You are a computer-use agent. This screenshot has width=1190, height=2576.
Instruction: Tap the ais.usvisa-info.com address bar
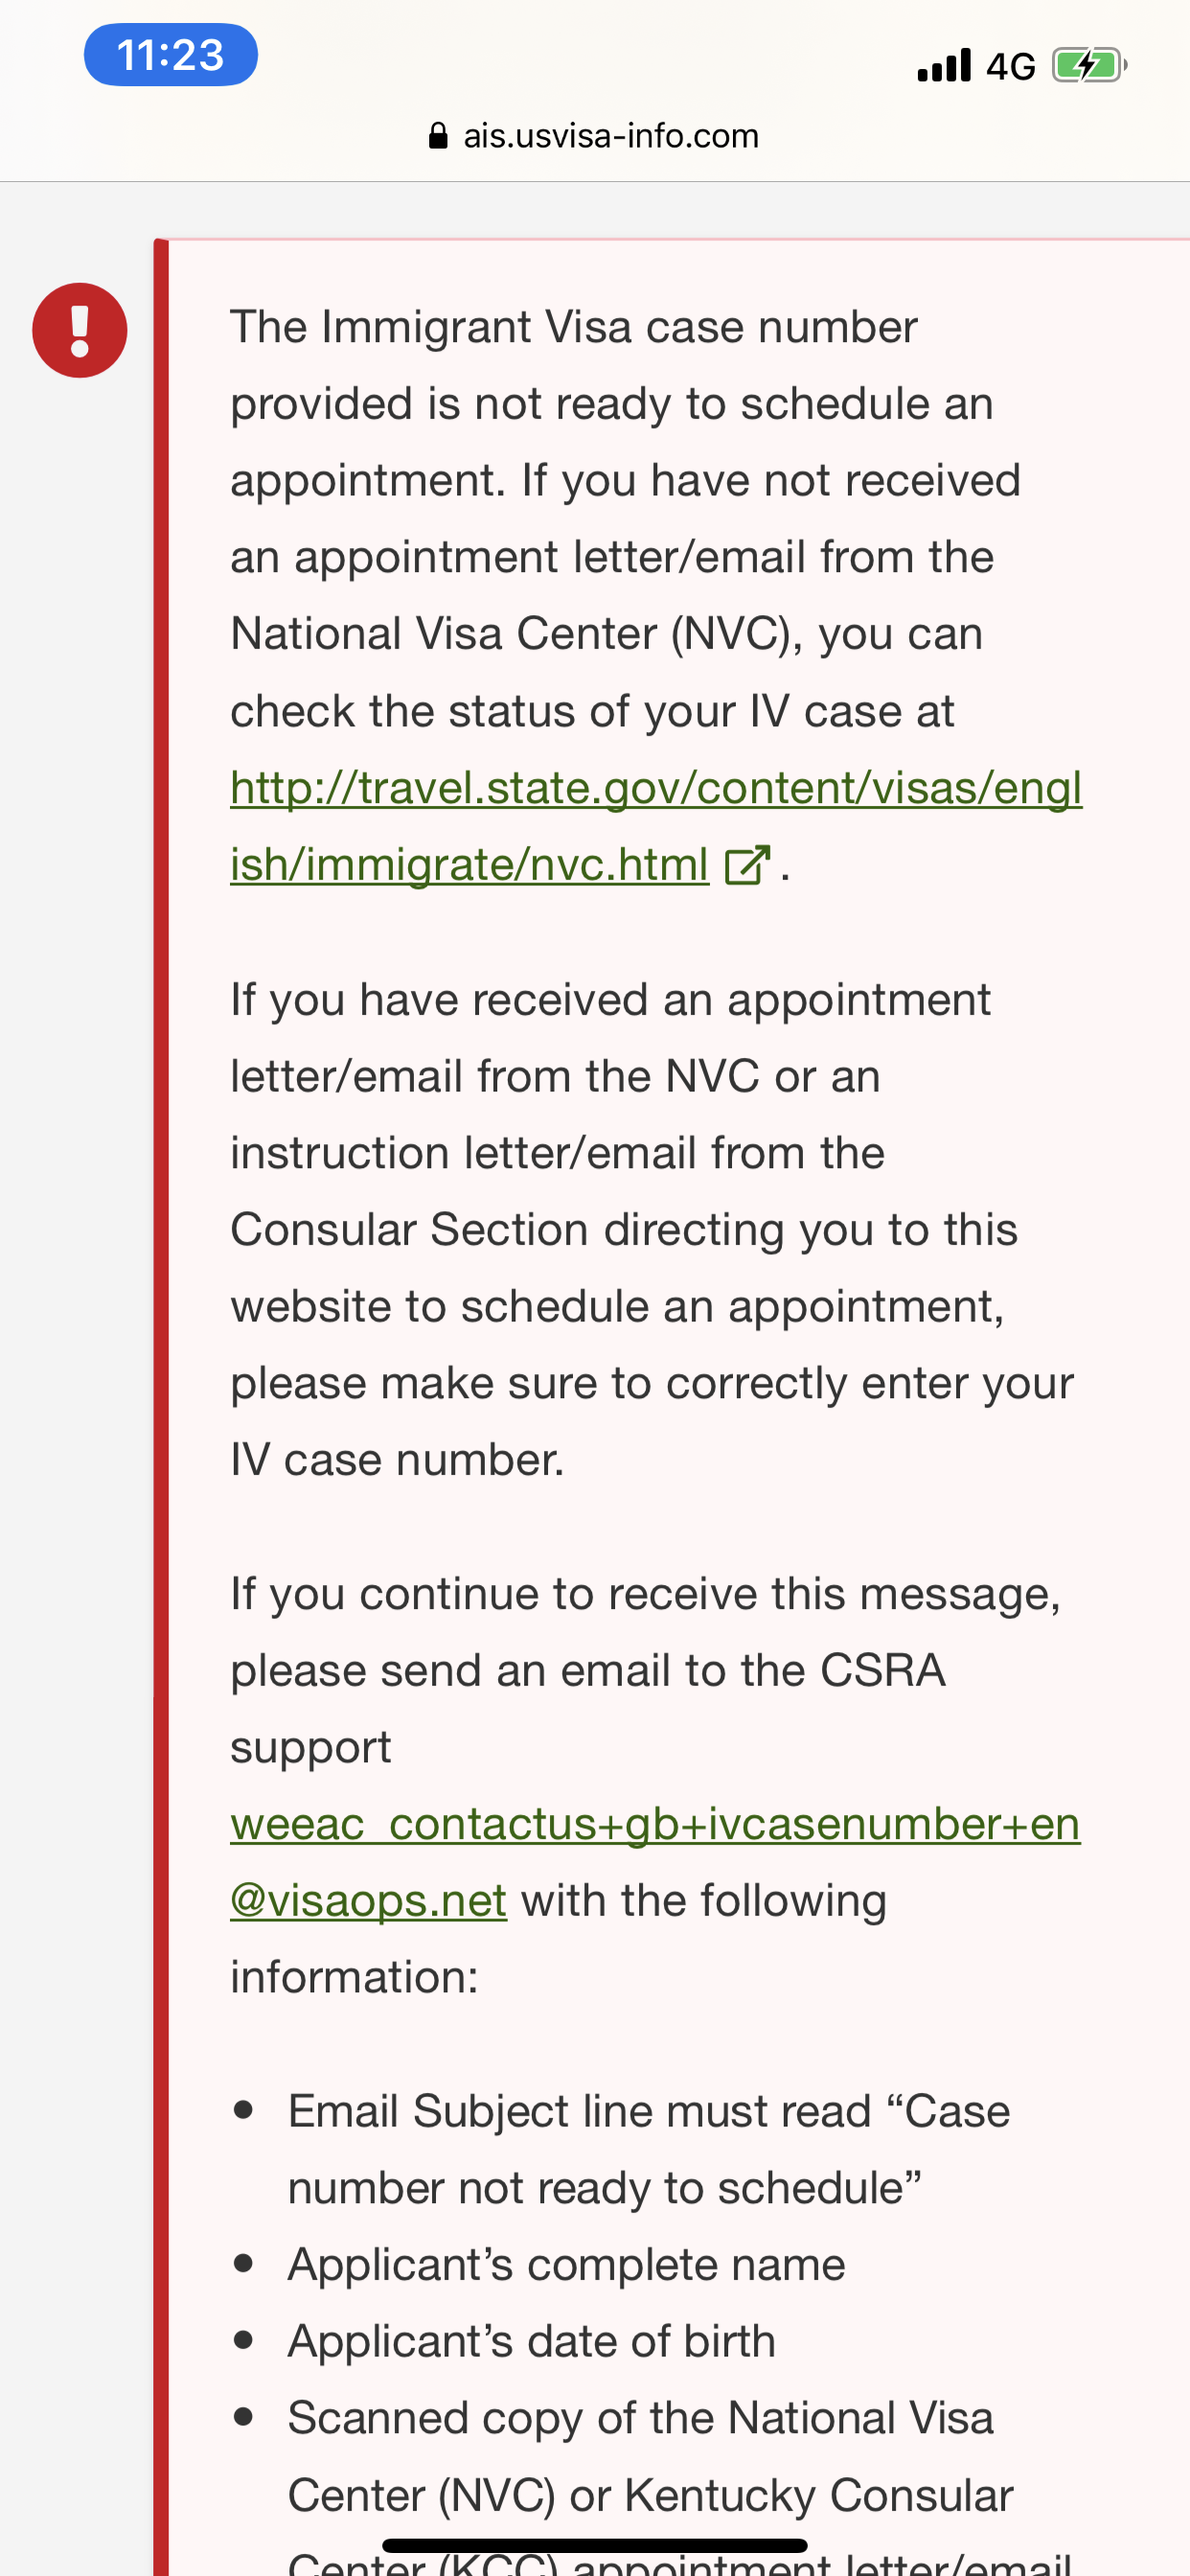point(594,136)
